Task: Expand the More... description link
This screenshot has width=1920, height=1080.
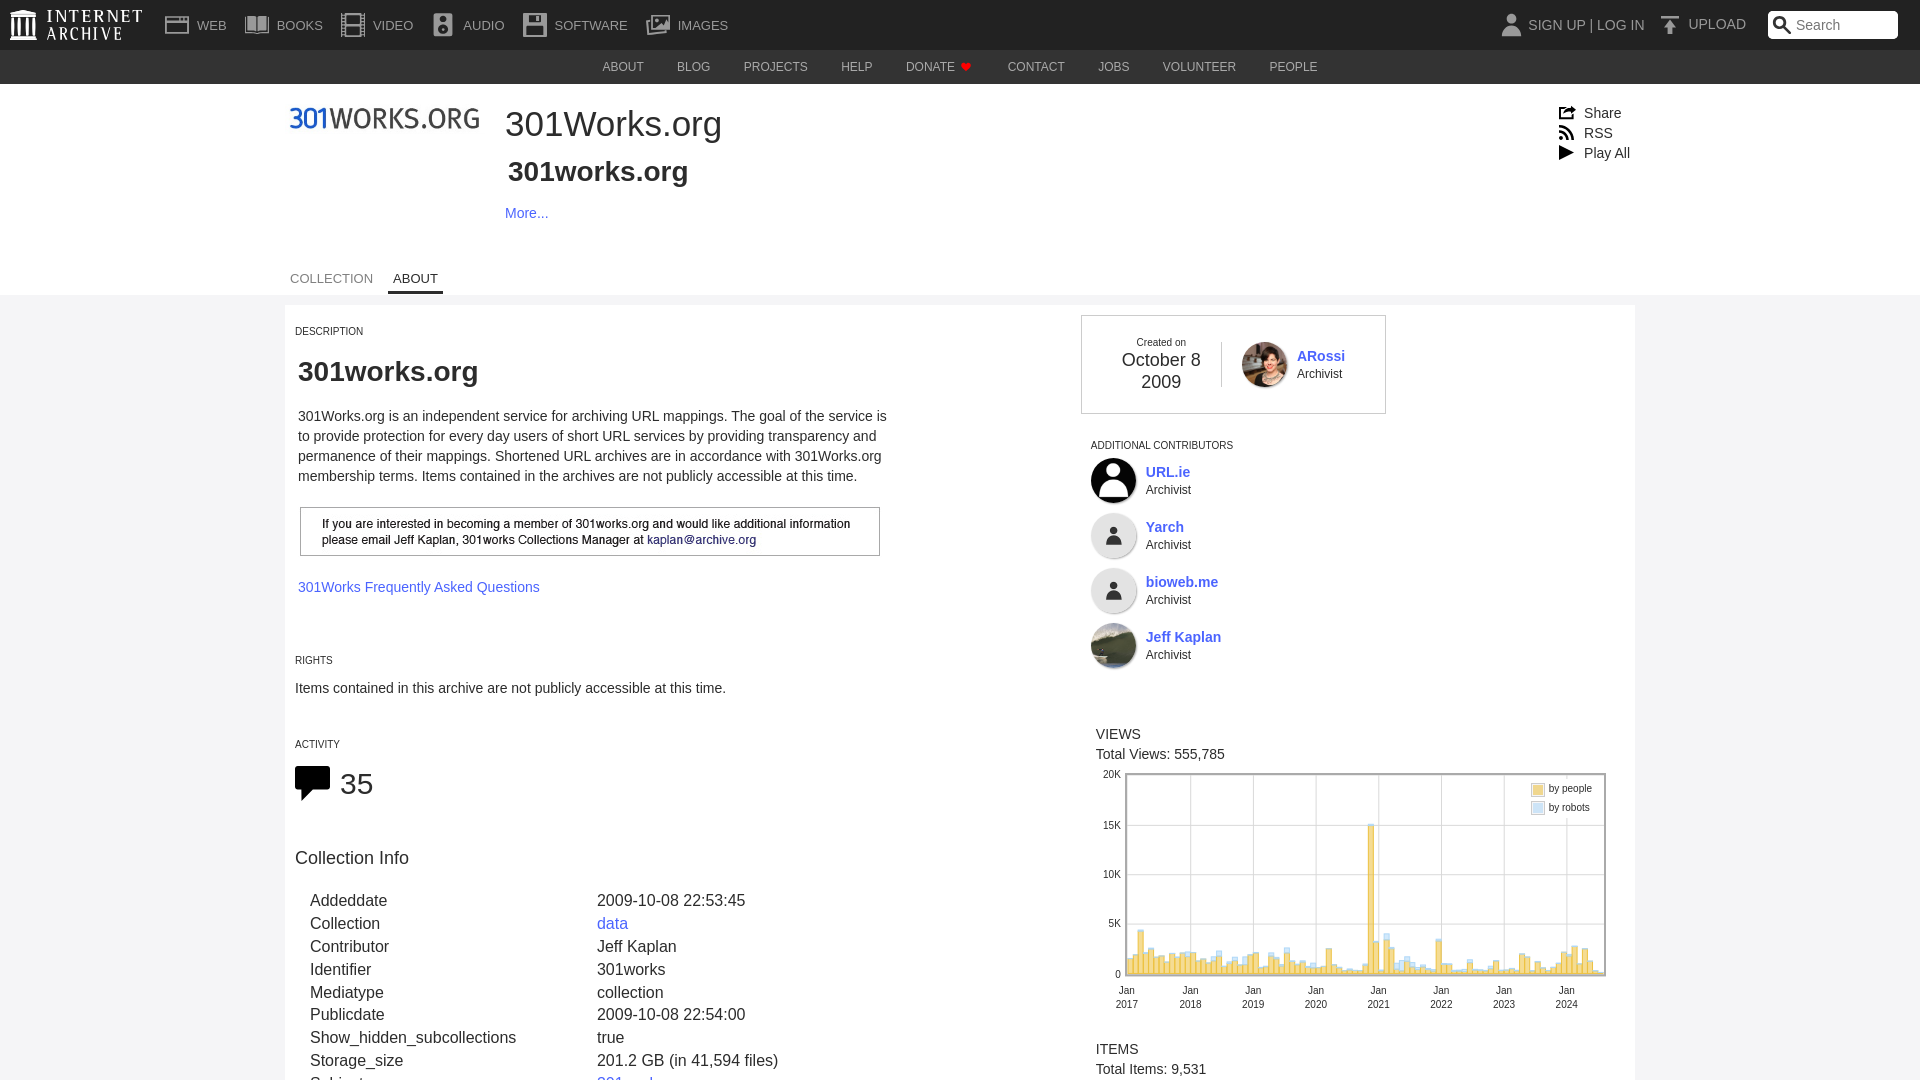Action: (526, 213)
